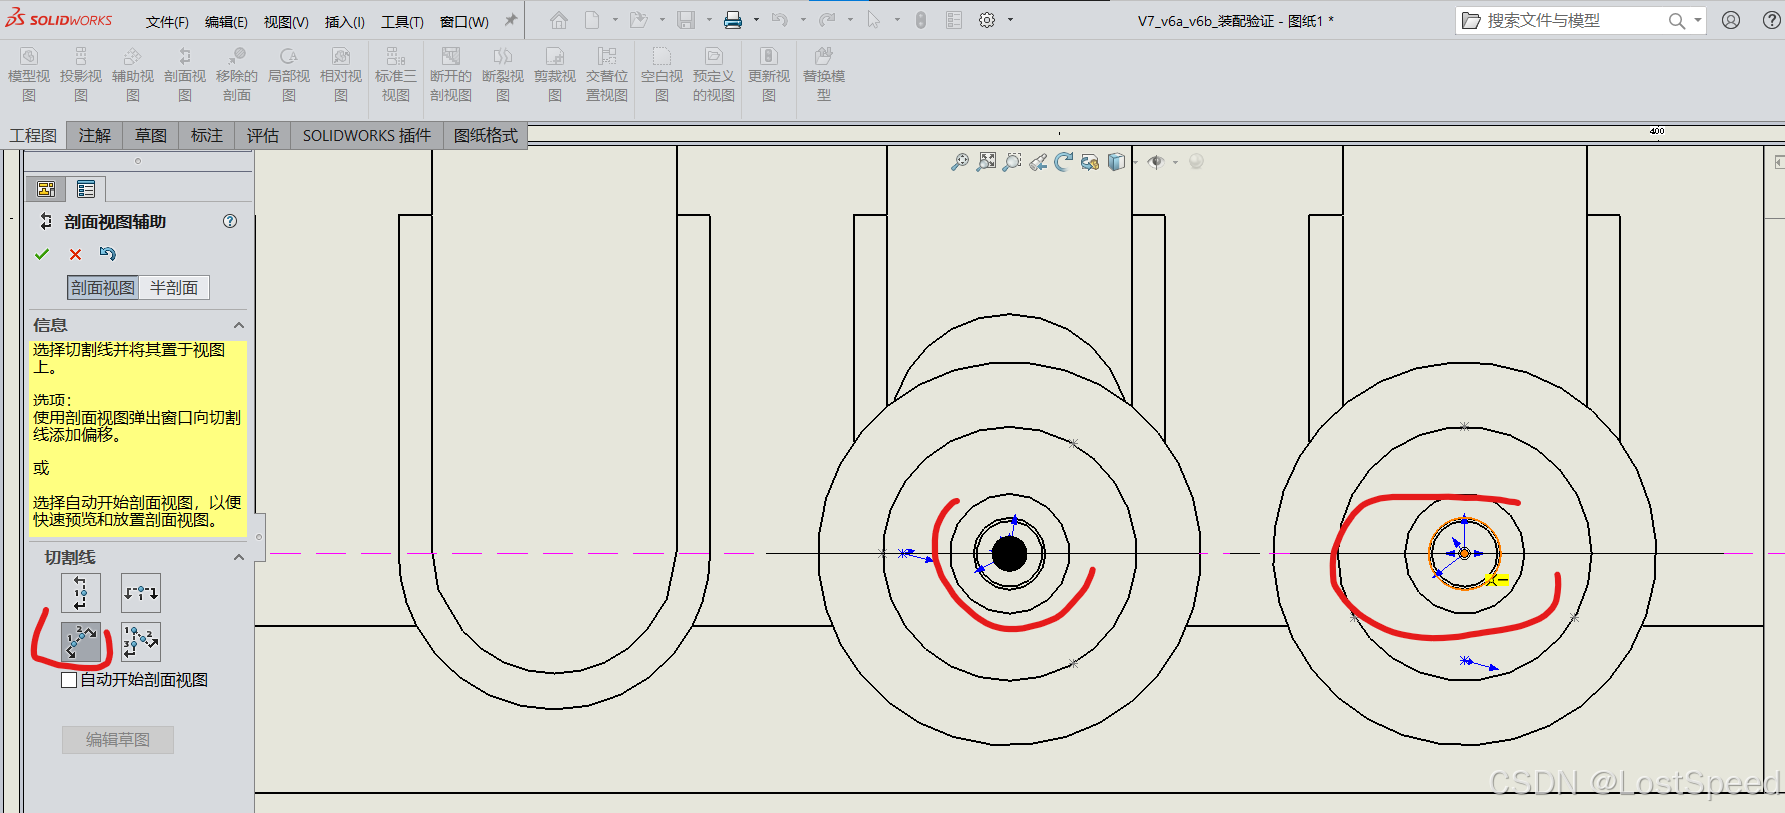Click the pin icon beside 窗口 menu
The width and height of the screenshot is (1785, 813).
point(511,20)
